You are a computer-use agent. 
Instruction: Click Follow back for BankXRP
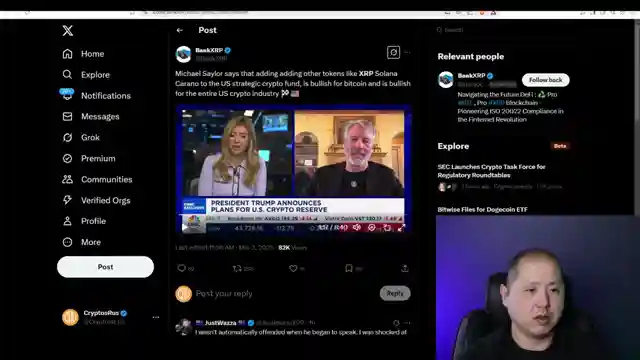pos(545,80)
